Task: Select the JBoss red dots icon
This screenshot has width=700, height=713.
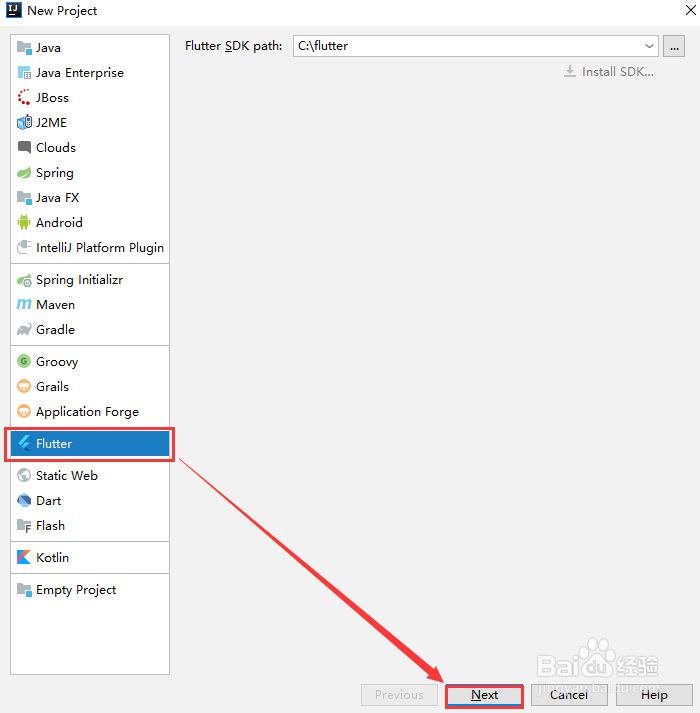Action: (x=24, y=97)
